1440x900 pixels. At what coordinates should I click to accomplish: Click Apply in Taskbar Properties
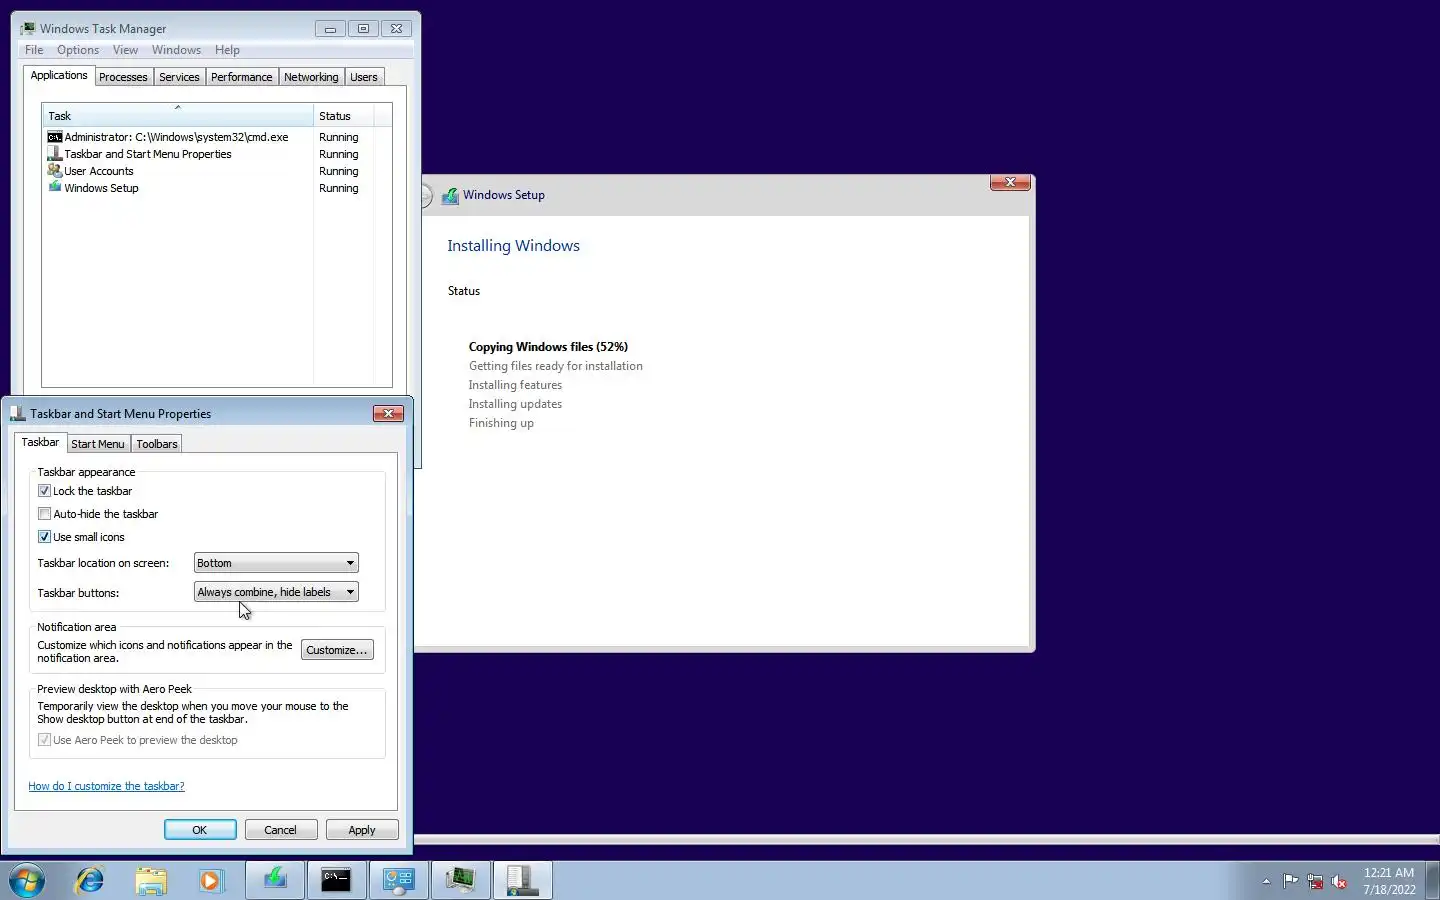pos(362,830)
